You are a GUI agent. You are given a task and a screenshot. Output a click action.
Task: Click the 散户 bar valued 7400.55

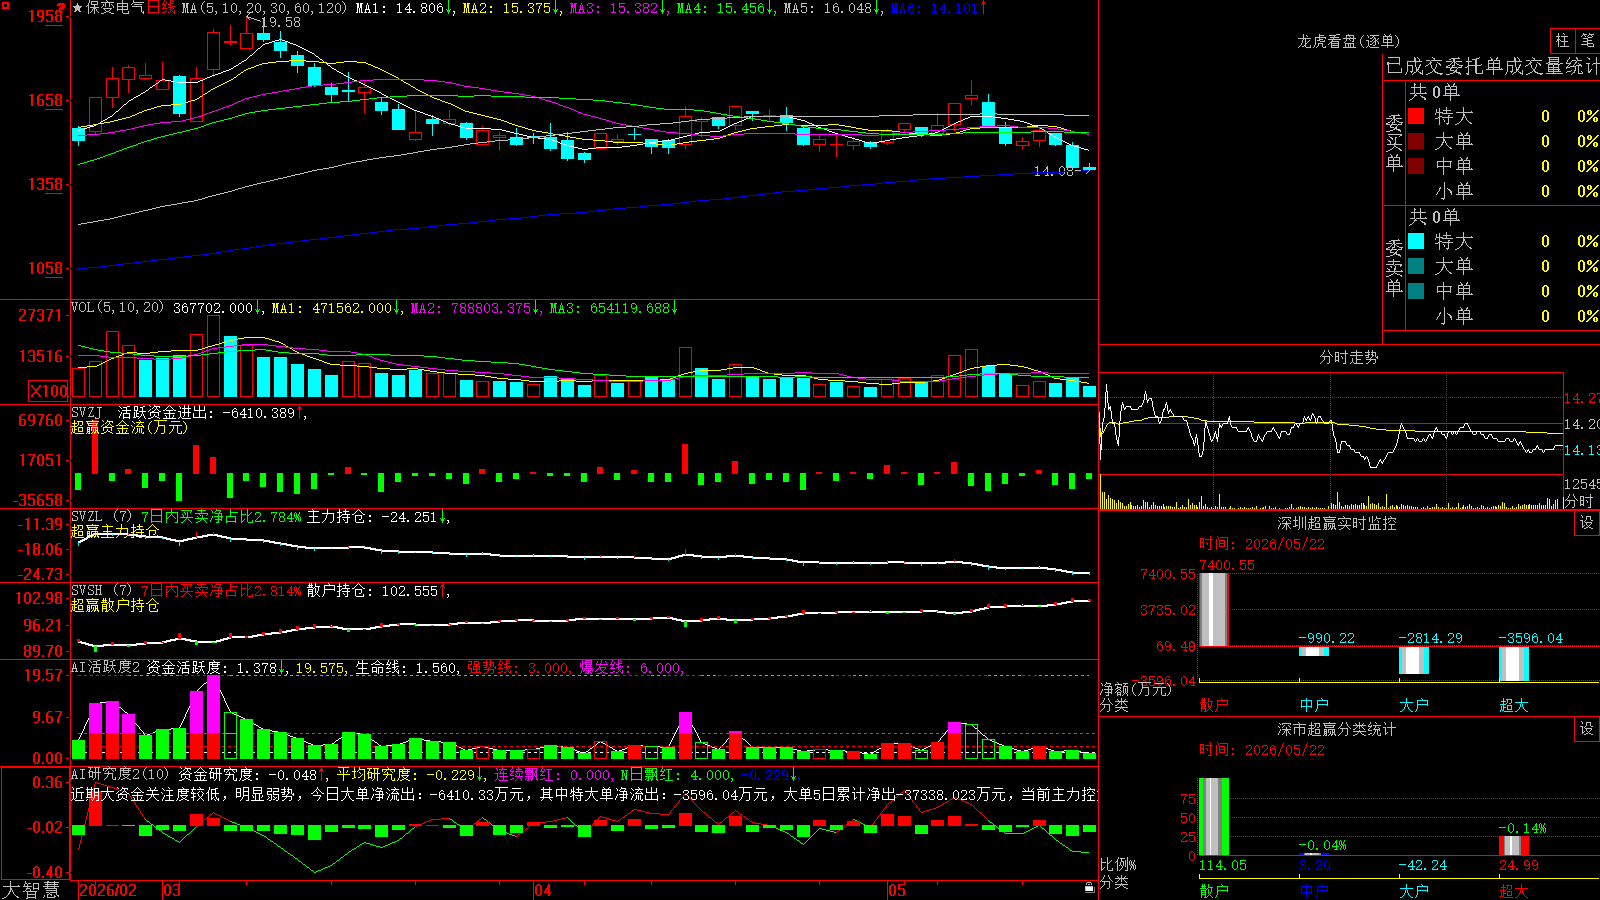click(x=1214, y=610)
